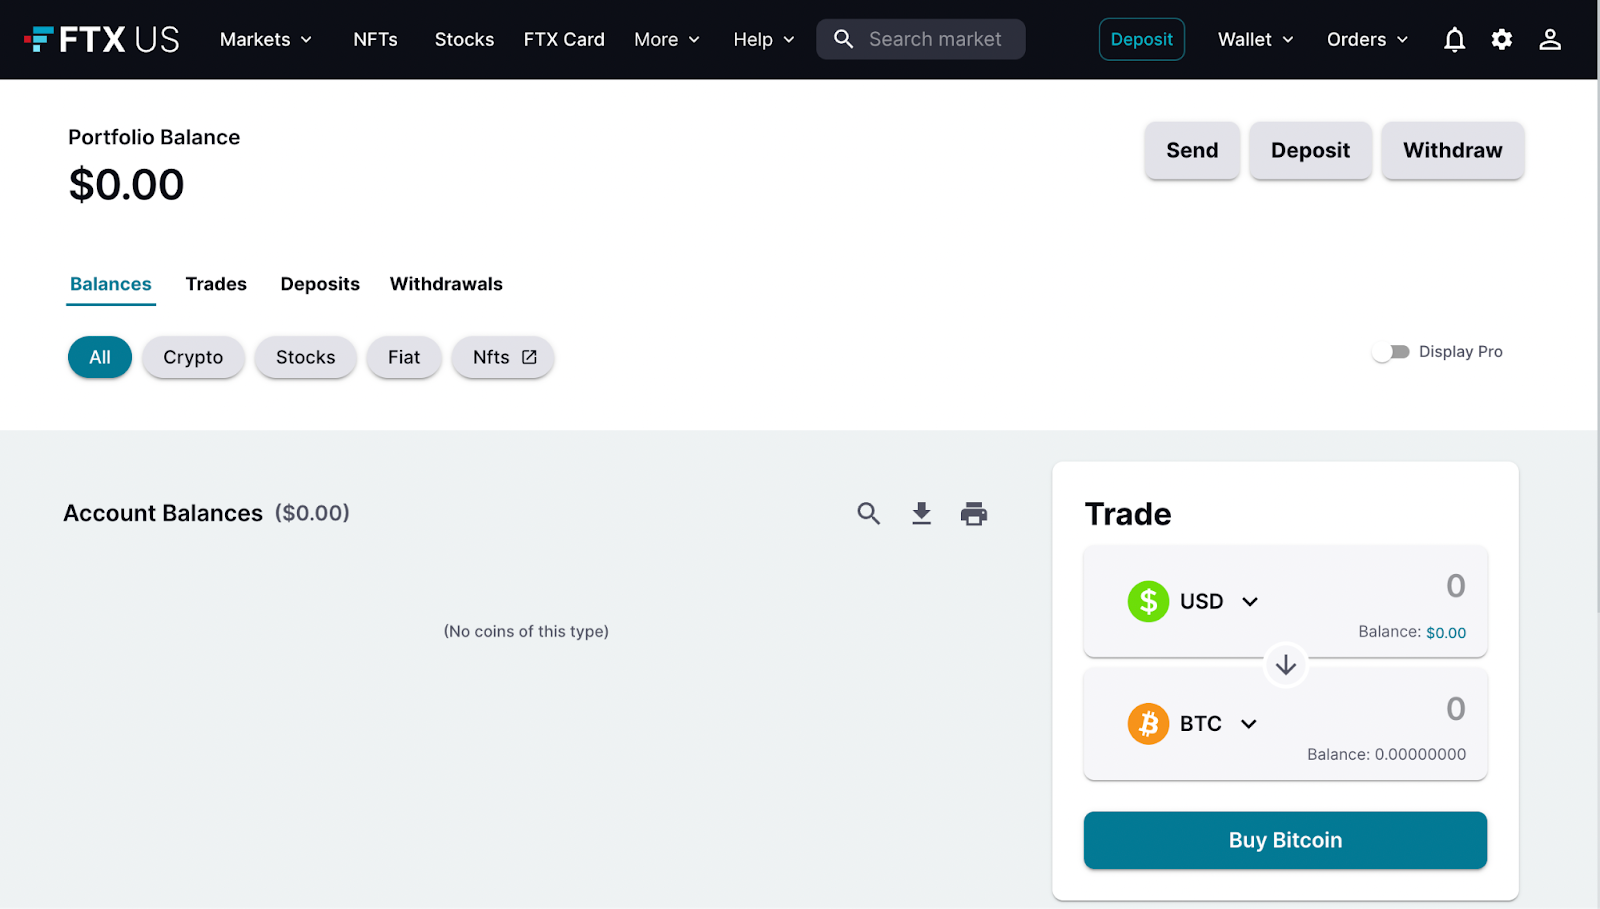Expand the Help menu
Screen dimensions: 1600x909
click(764, 39)
